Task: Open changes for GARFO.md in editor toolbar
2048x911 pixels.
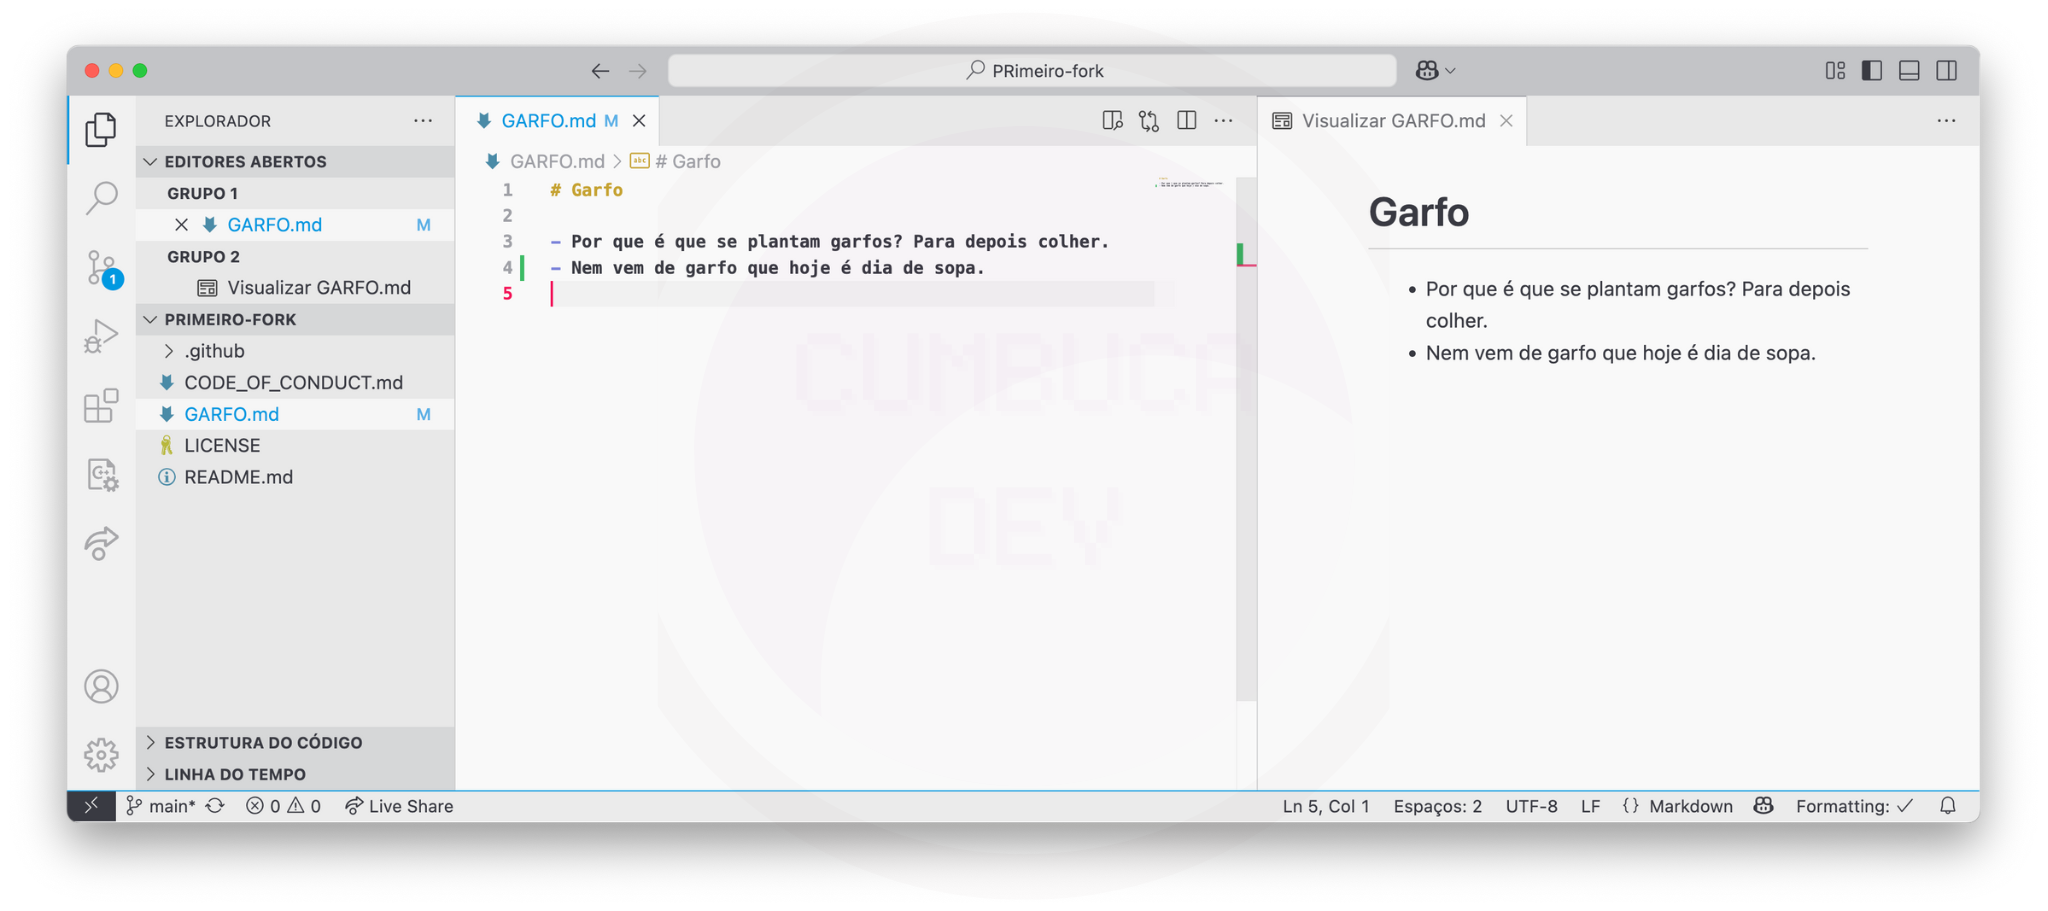Action: tap(1149, 121)
